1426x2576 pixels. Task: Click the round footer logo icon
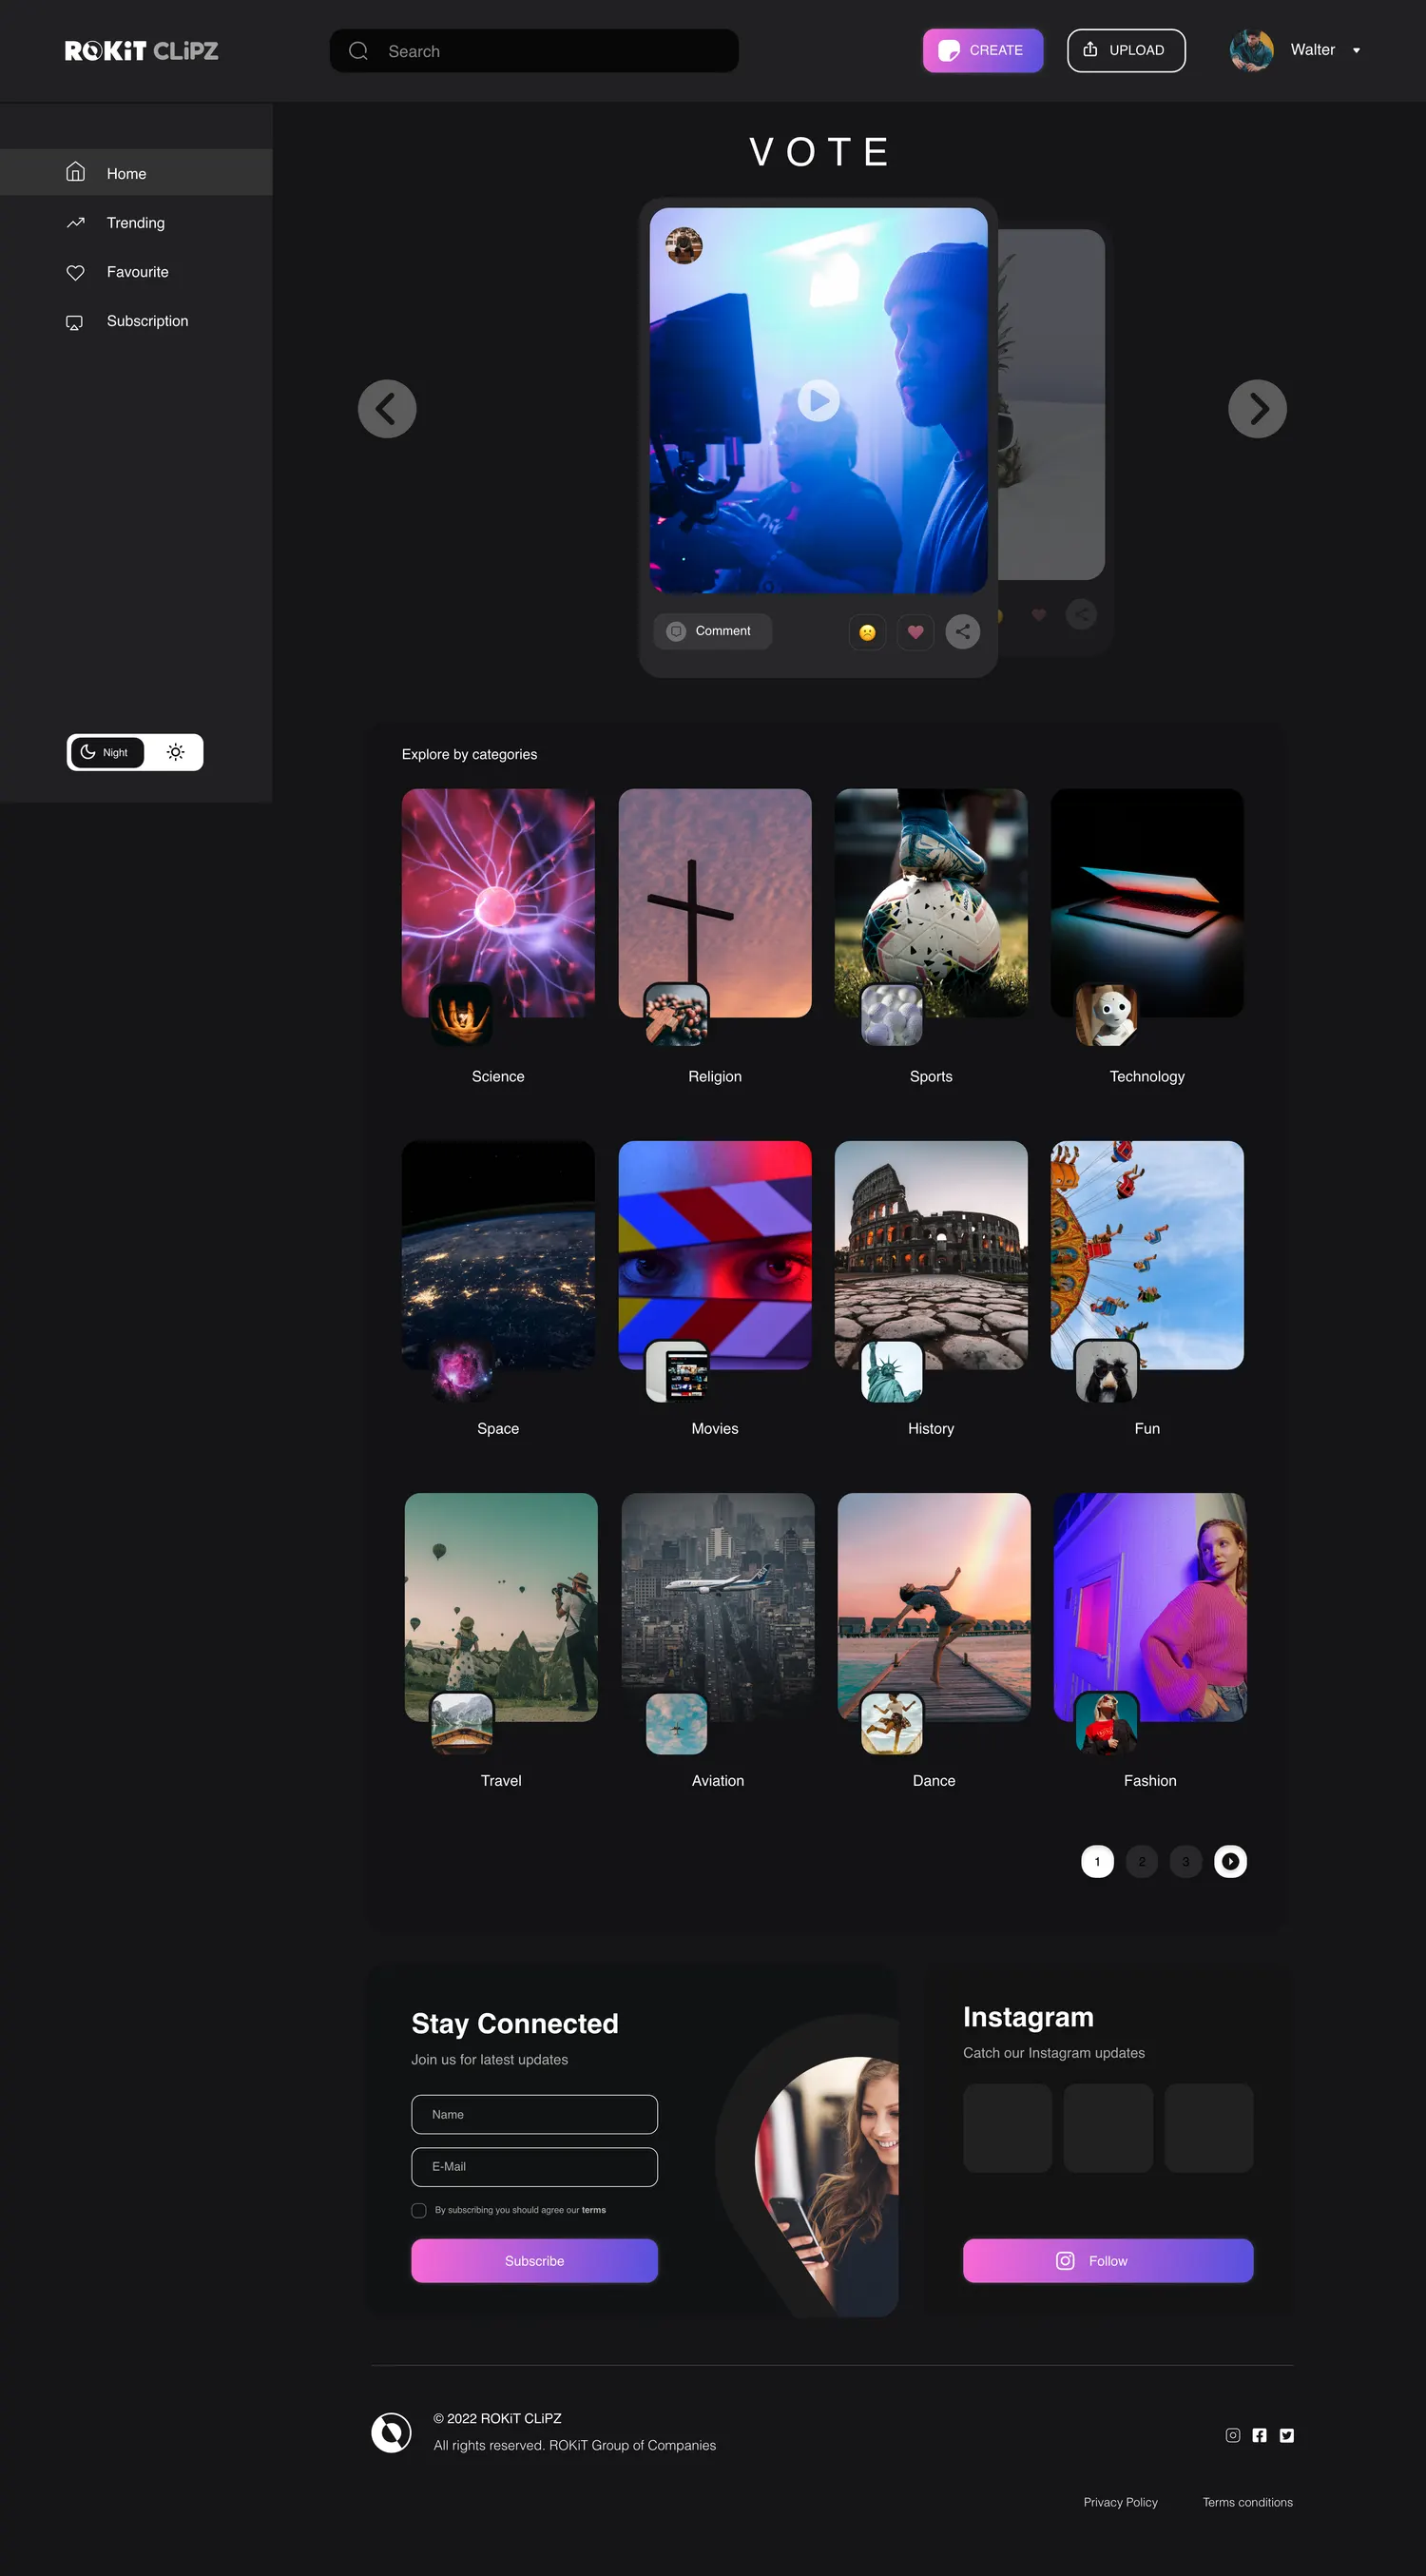point(391,2432)
